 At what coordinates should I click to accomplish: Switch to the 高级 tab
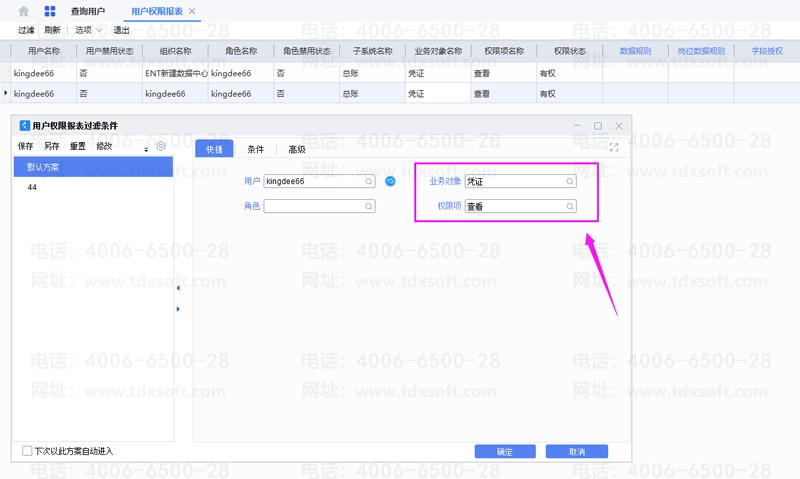point(297,149)
